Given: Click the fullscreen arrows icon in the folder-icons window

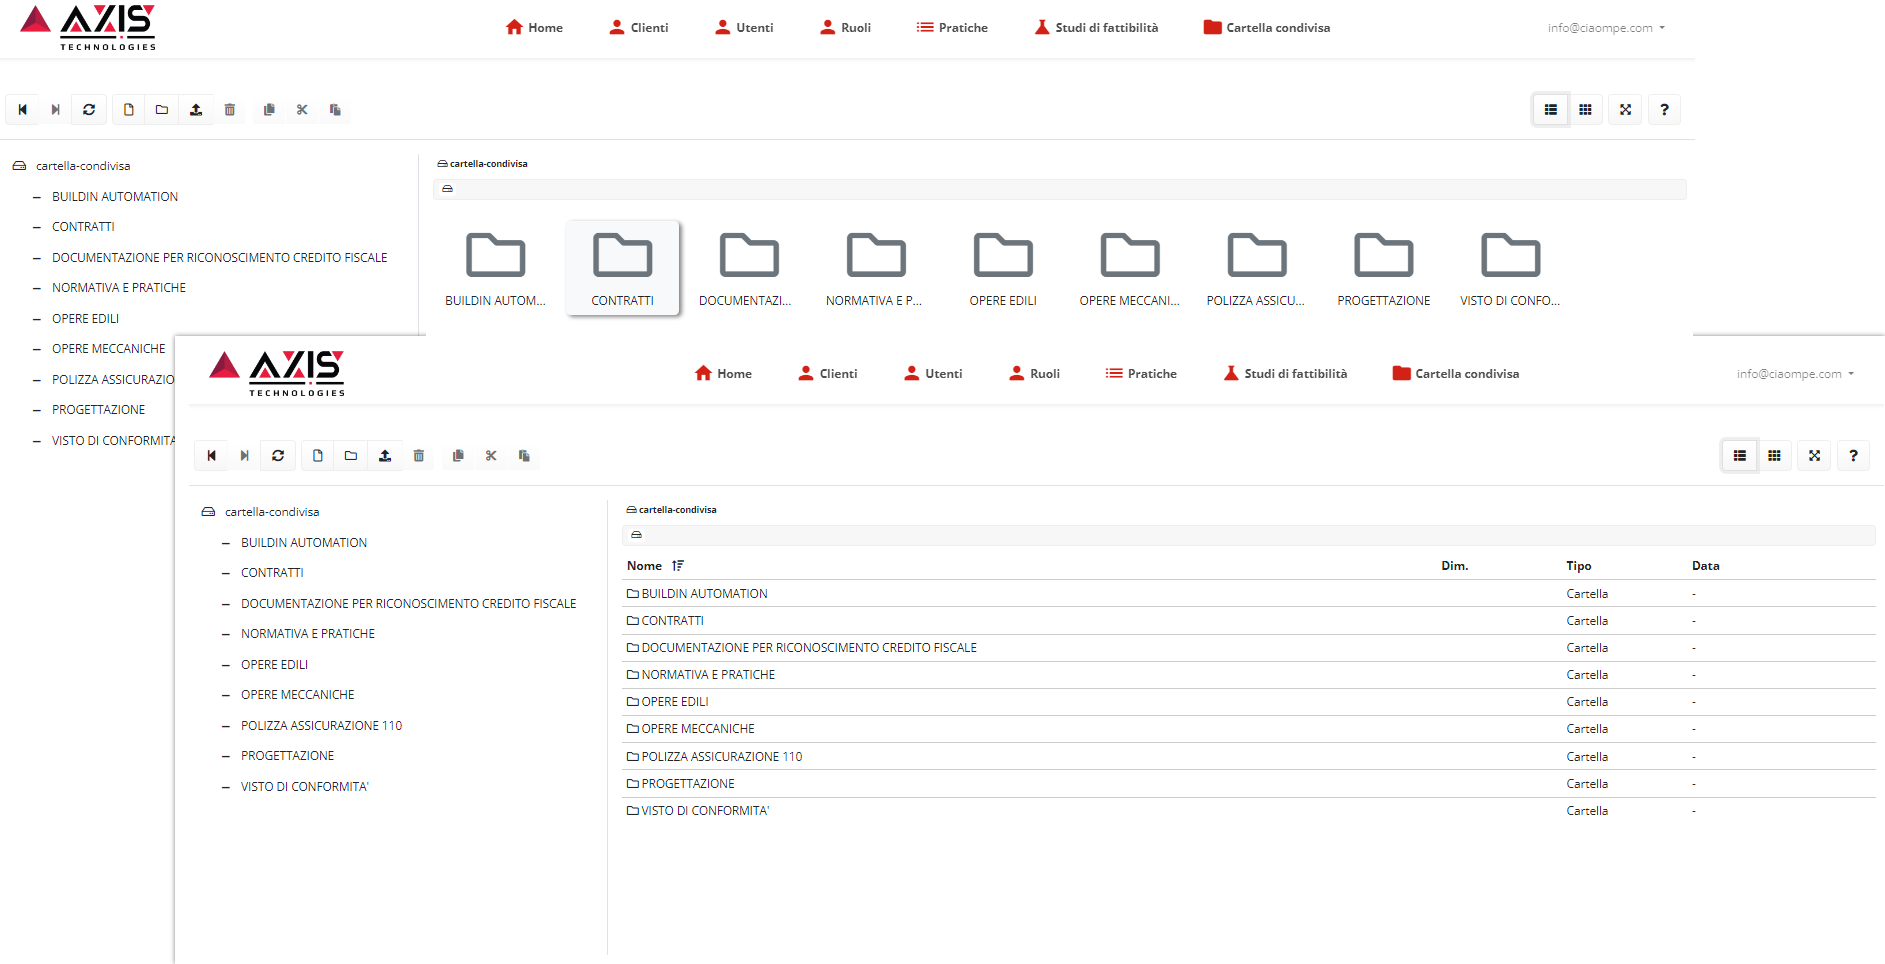Looking at the screenshot, I should [1625, 110].
